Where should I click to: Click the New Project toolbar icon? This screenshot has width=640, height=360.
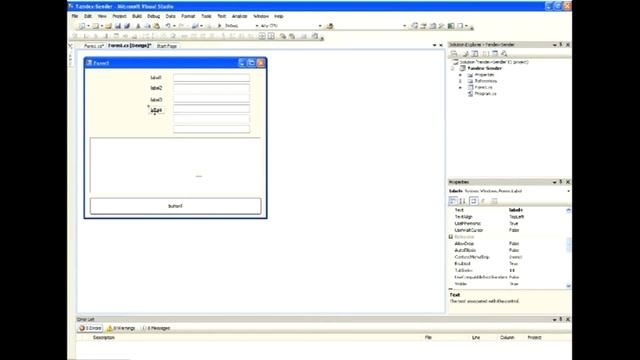point(82,26)
